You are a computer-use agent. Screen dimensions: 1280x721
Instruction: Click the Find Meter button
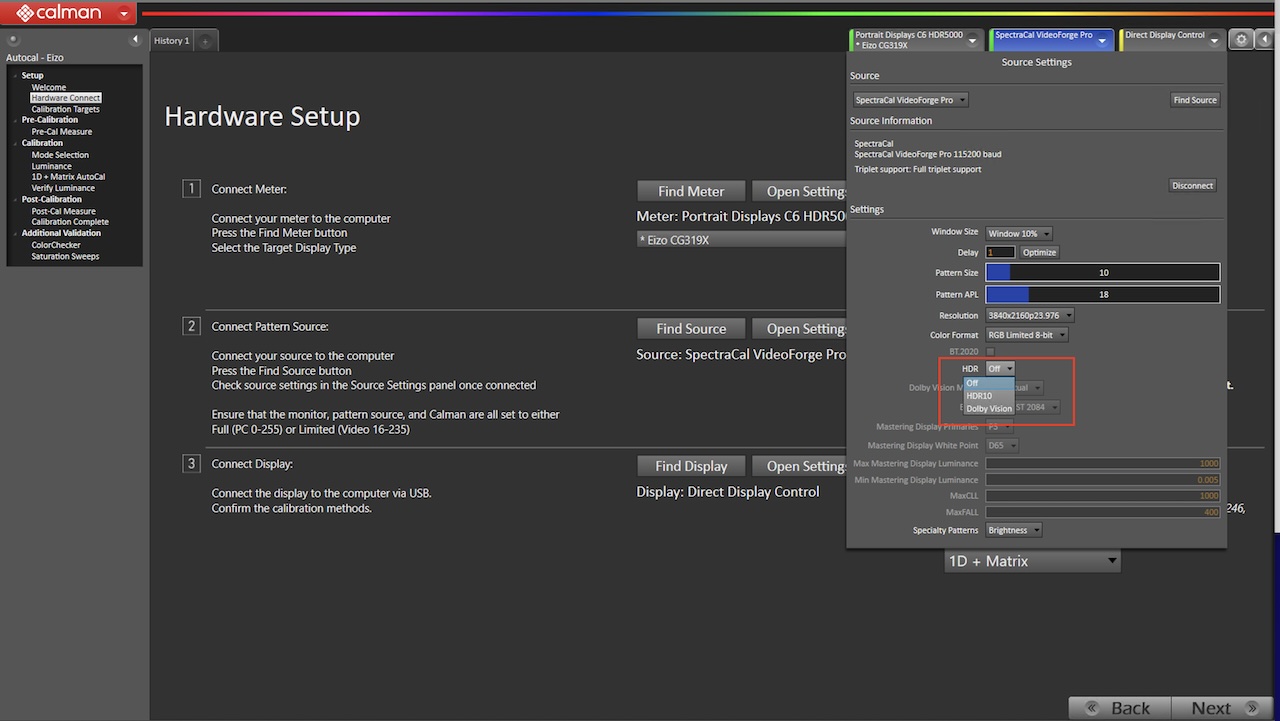691,191
